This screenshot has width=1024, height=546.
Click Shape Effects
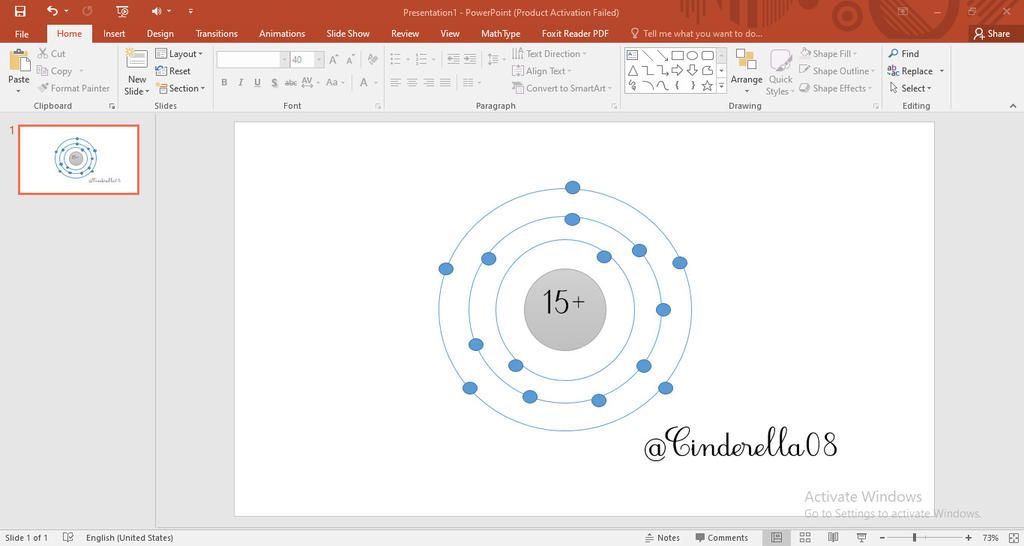point(835,88)
